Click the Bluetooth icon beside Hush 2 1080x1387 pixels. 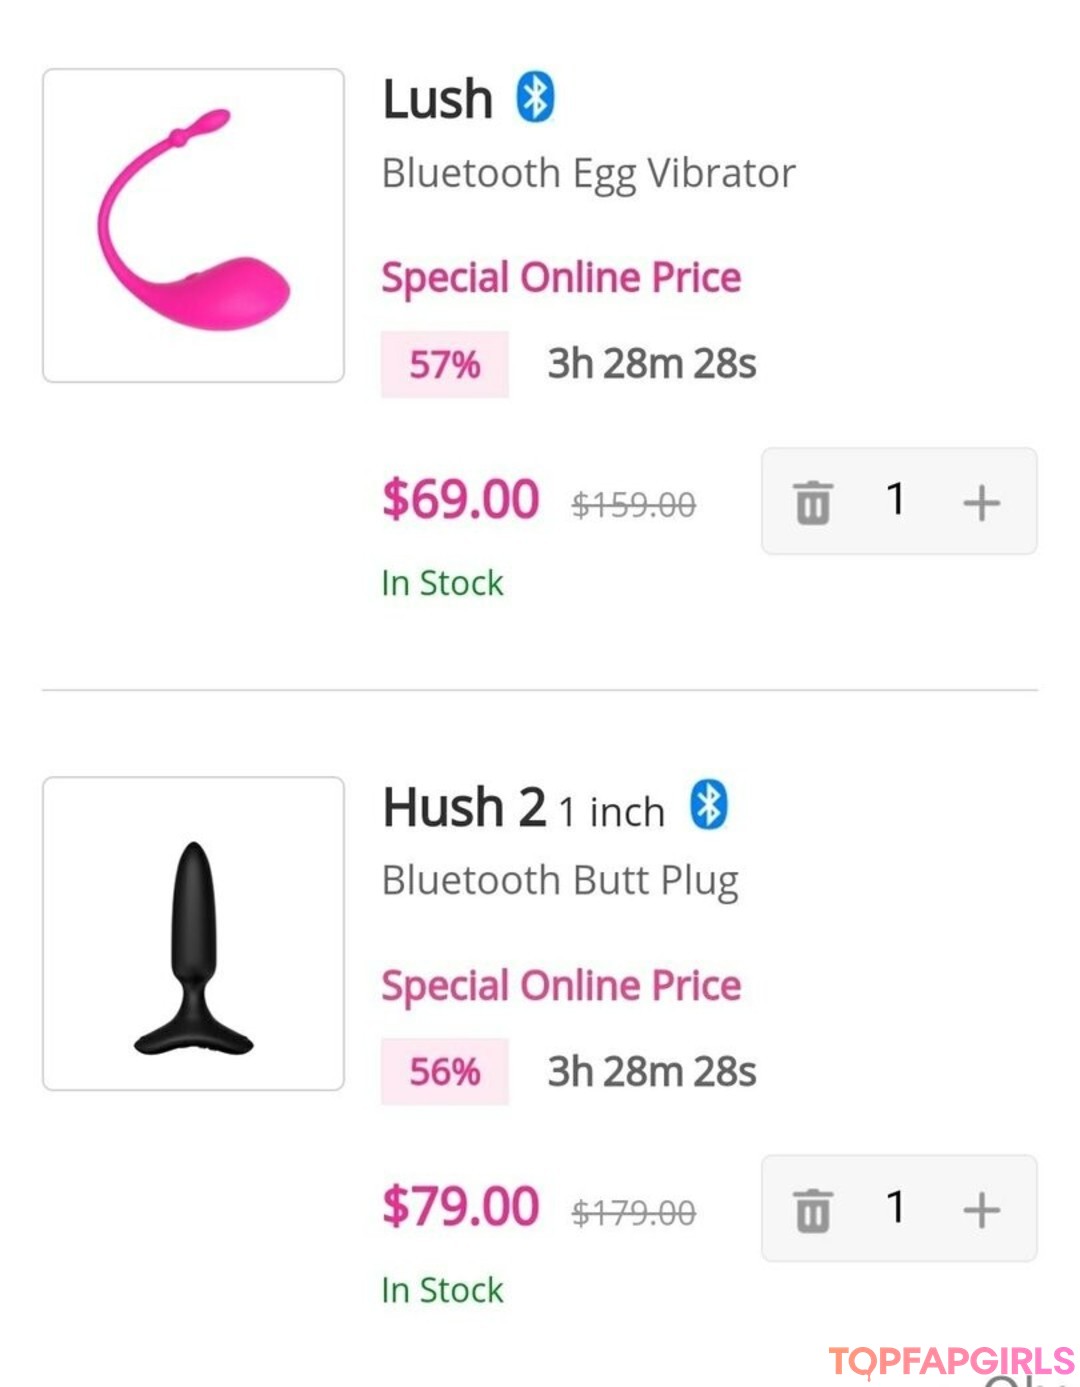[x=709, y=805]
